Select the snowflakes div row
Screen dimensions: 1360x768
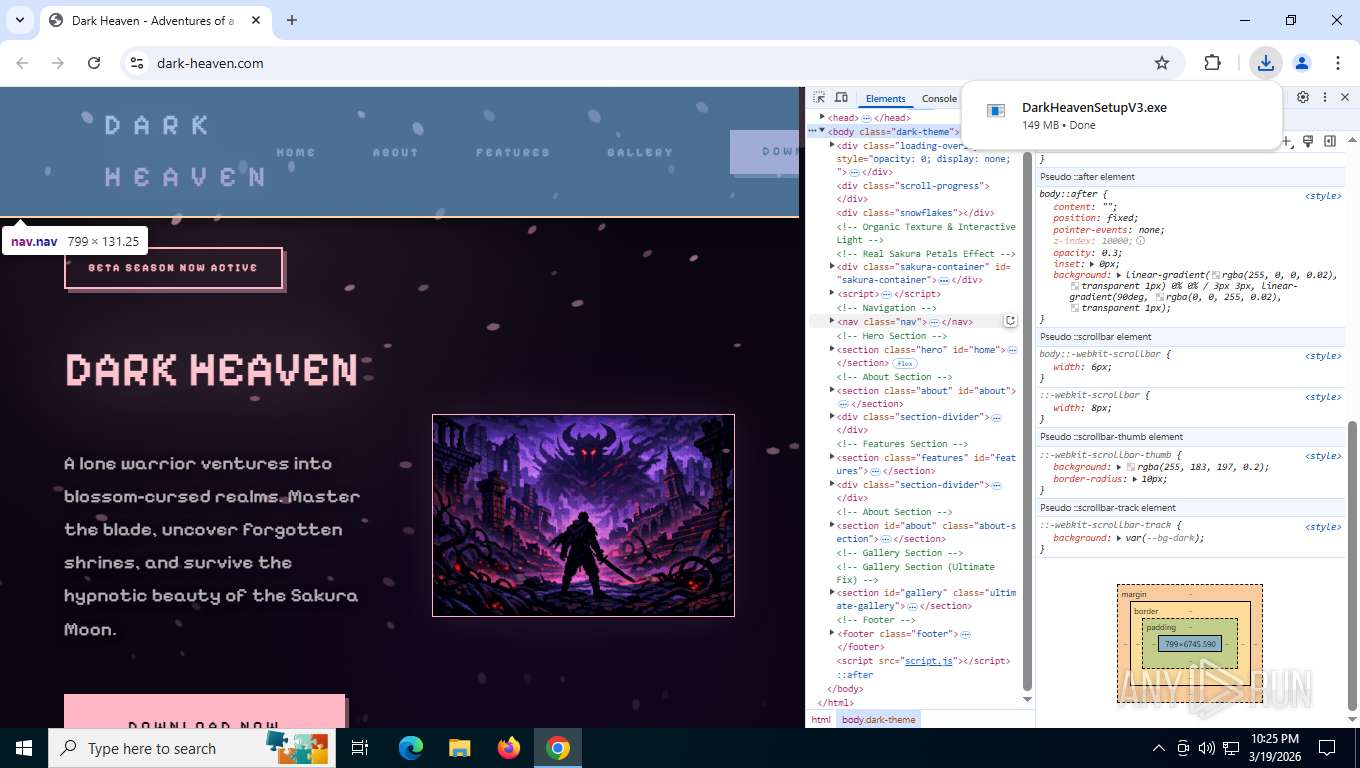pyautogui.click(x=915, y=212)
